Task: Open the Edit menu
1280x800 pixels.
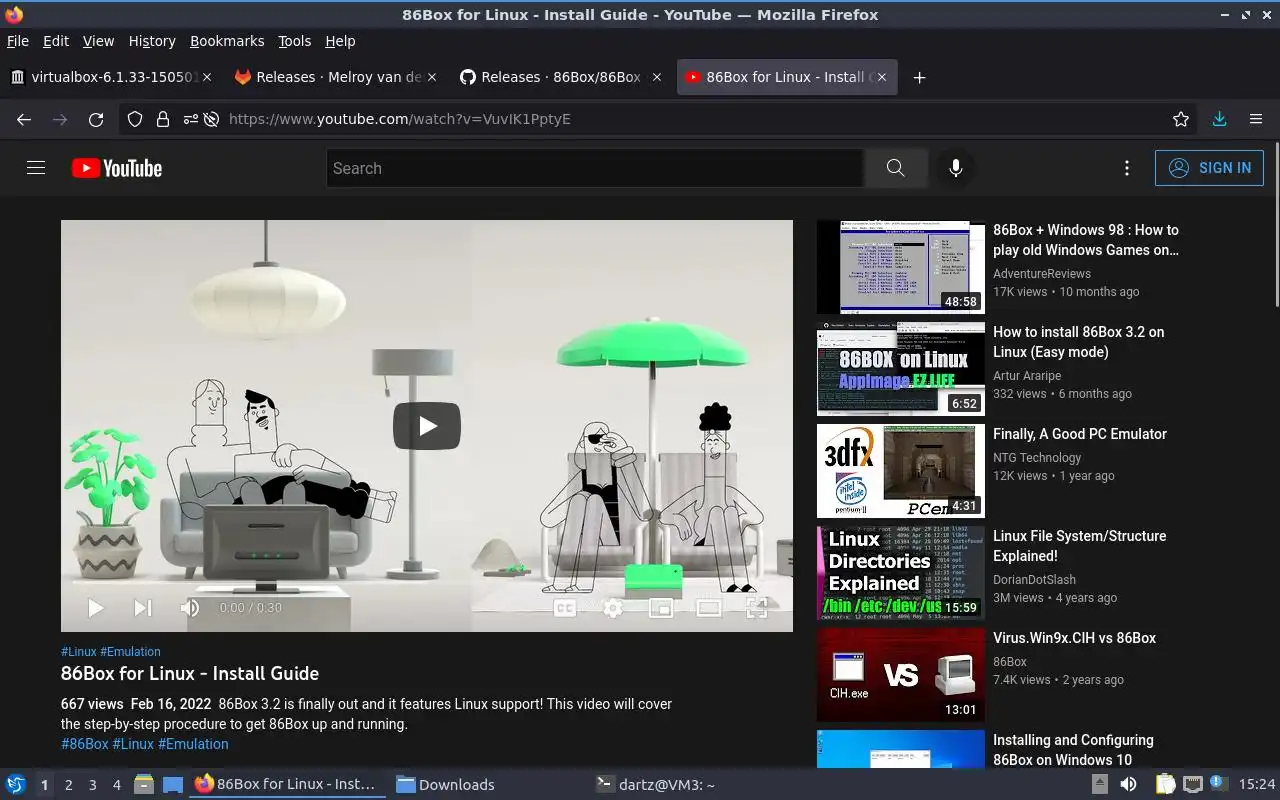Action: tap(56, 41)
